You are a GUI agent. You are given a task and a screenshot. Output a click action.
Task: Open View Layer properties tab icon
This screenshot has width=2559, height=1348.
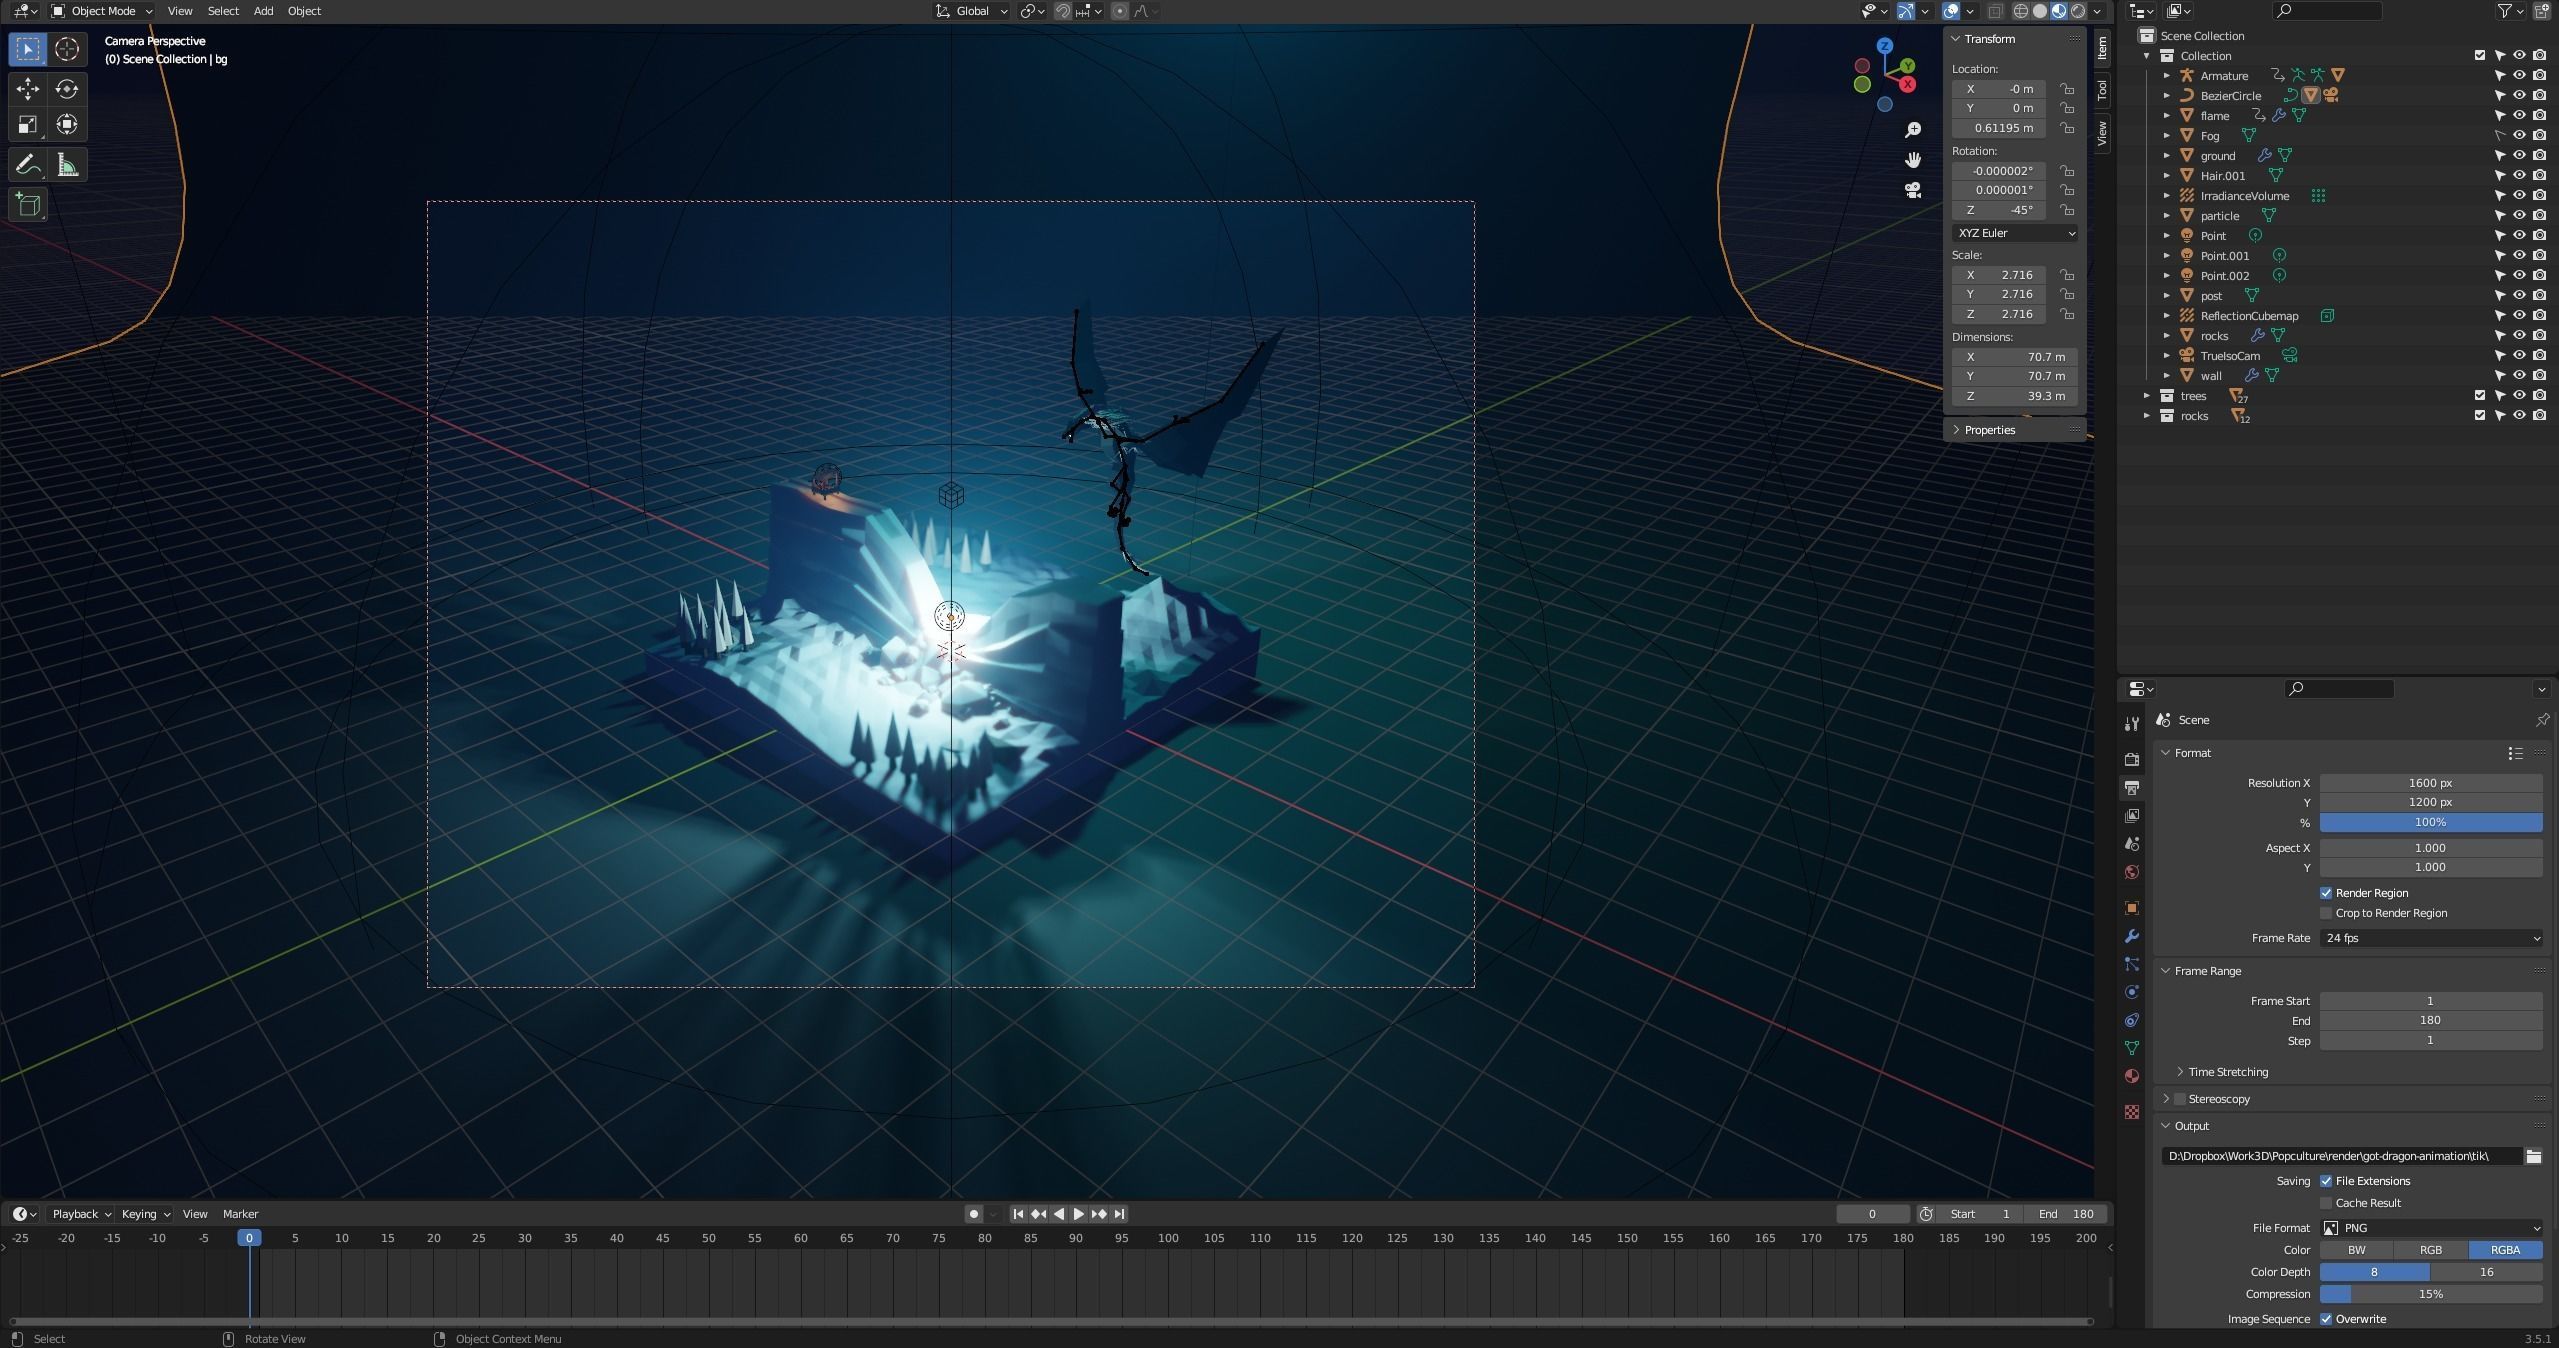pos(2132,816)
